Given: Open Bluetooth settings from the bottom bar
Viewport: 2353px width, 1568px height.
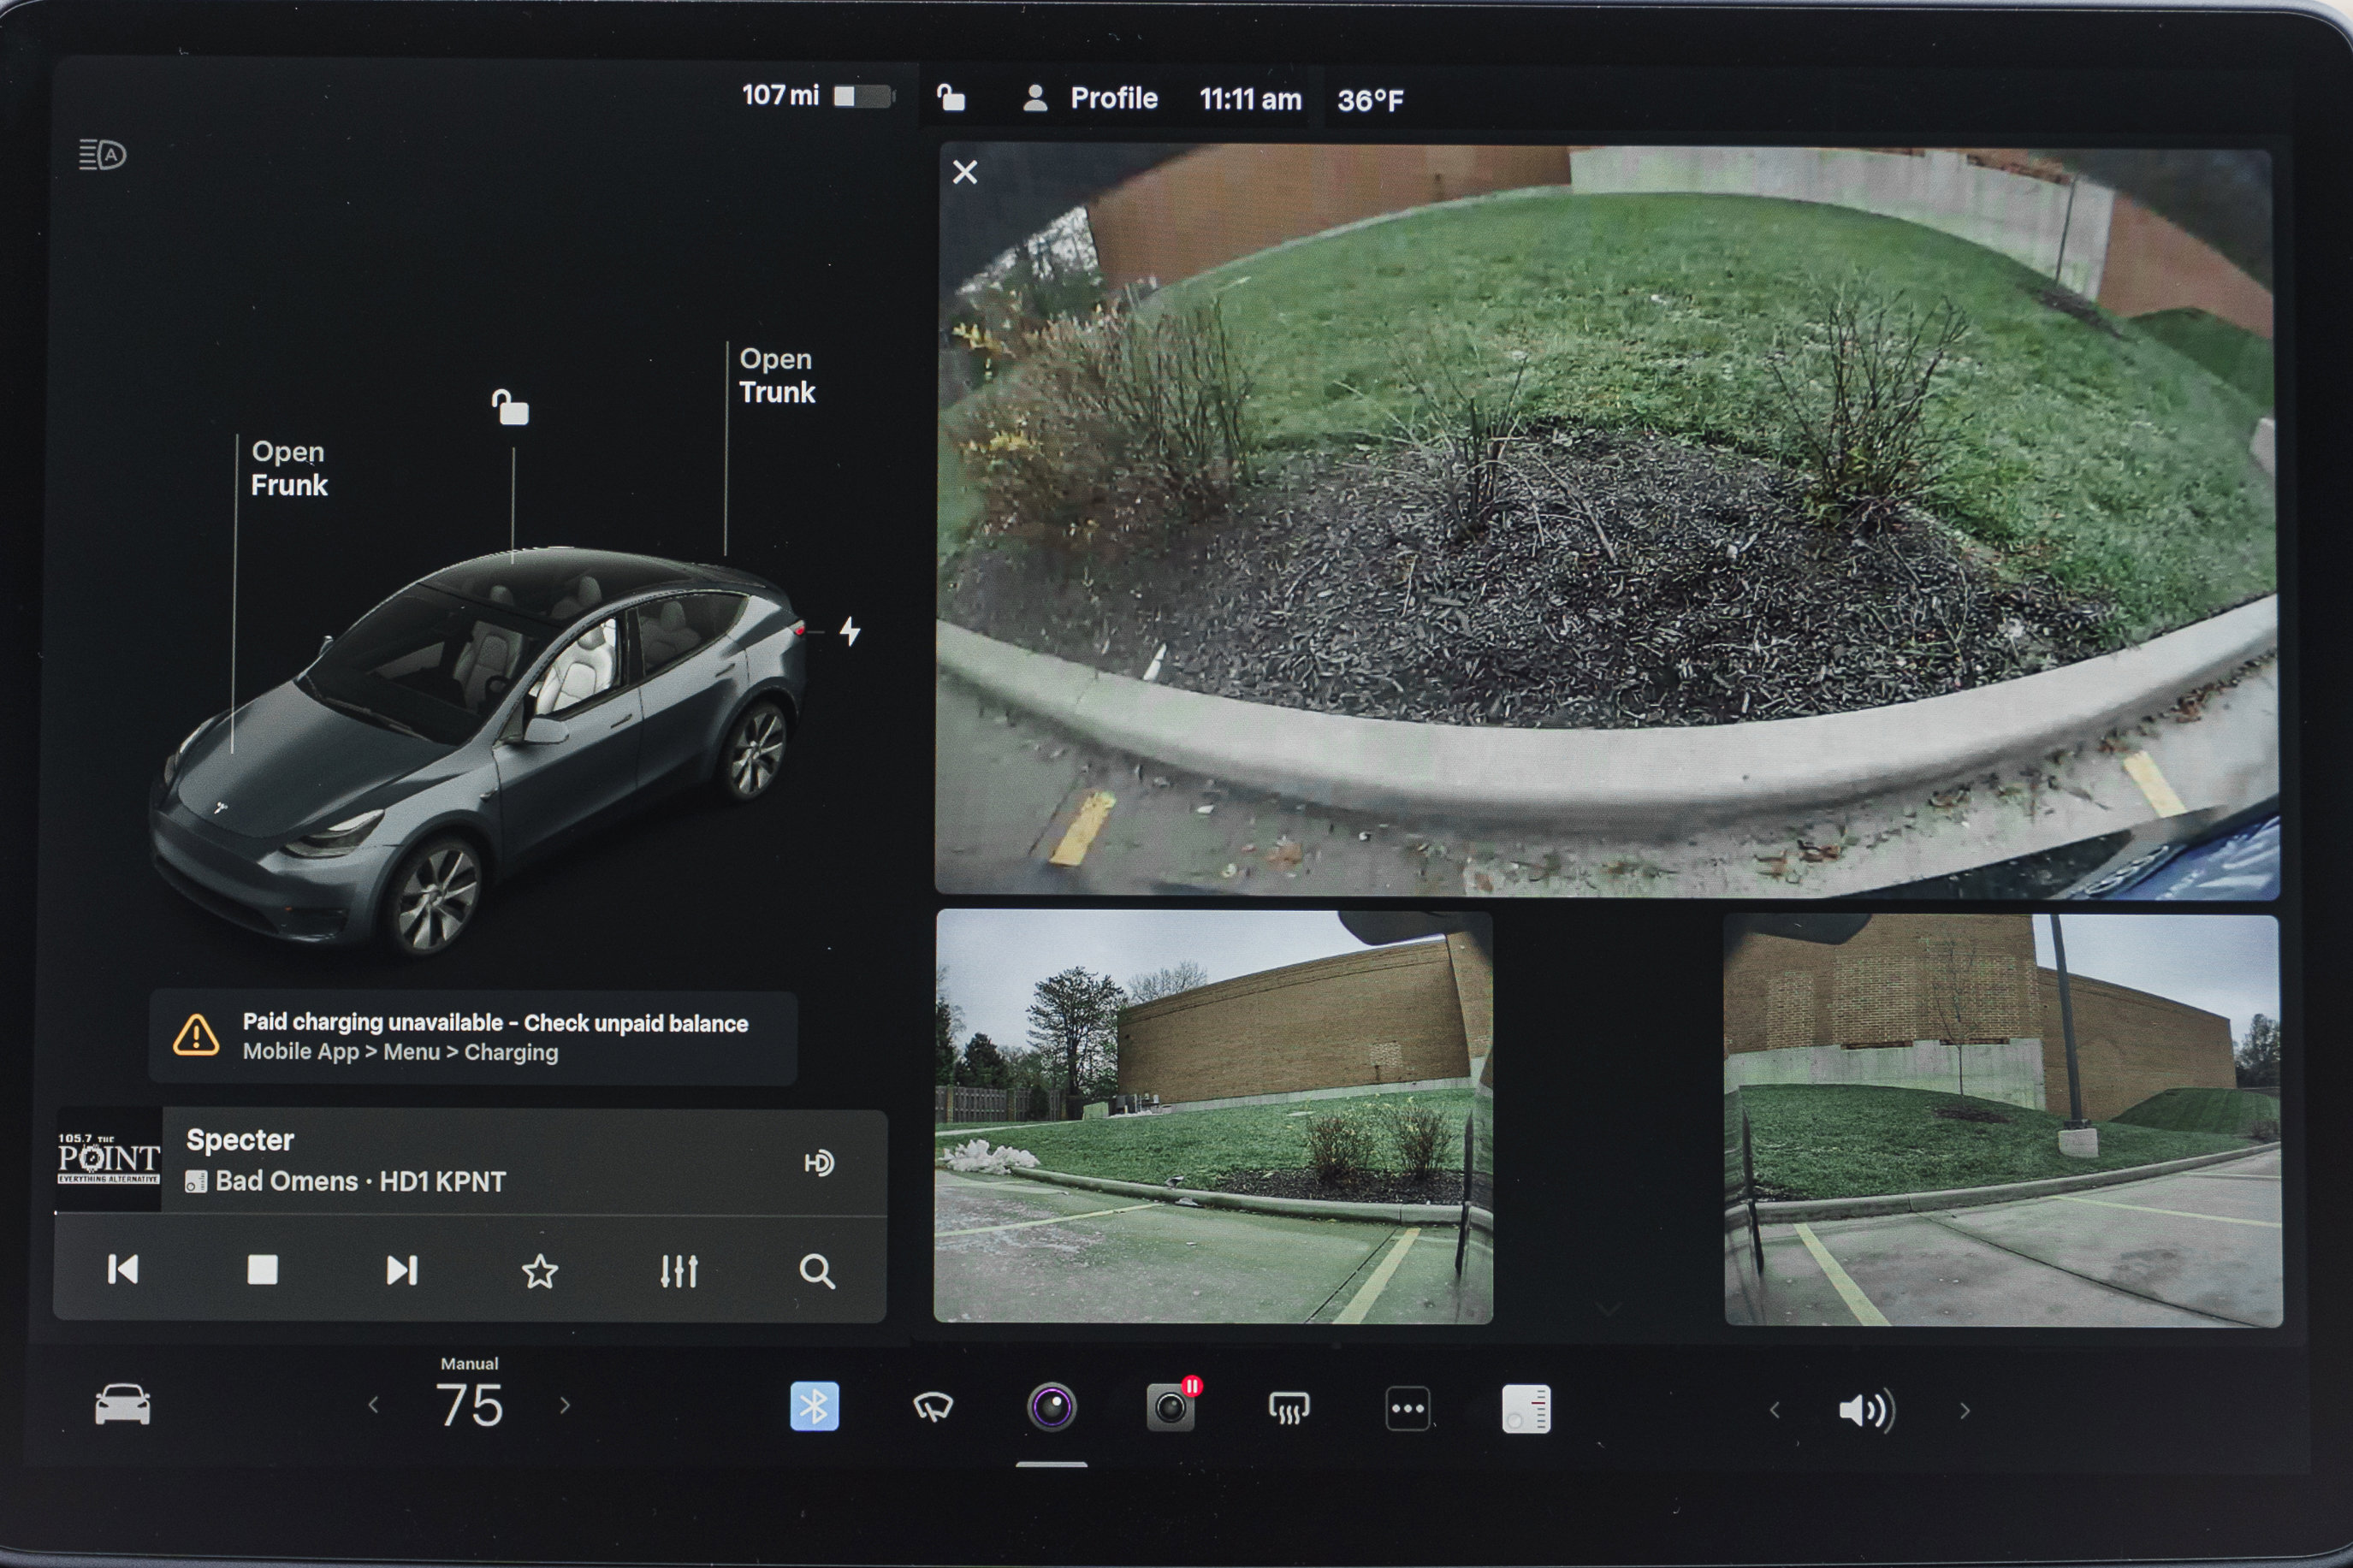Looking at the screenshot, I should [815, 1406].
